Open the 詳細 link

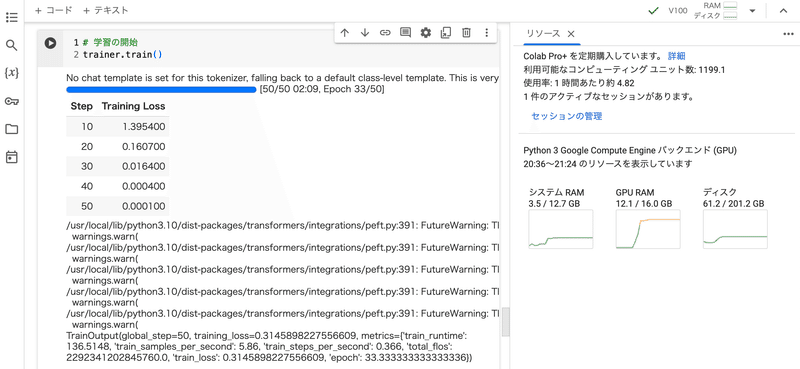click(x=677, y=56)
